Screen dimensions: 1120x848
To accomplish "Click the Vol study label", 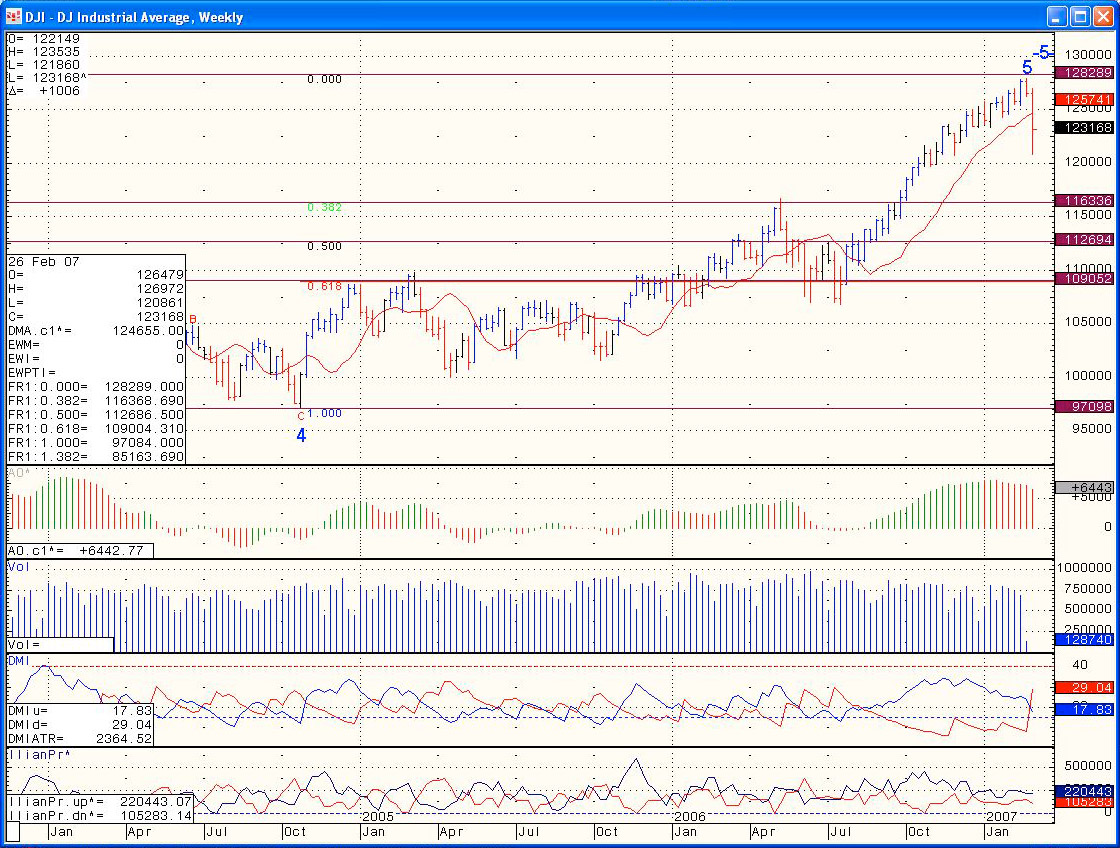I will point(19,567).
